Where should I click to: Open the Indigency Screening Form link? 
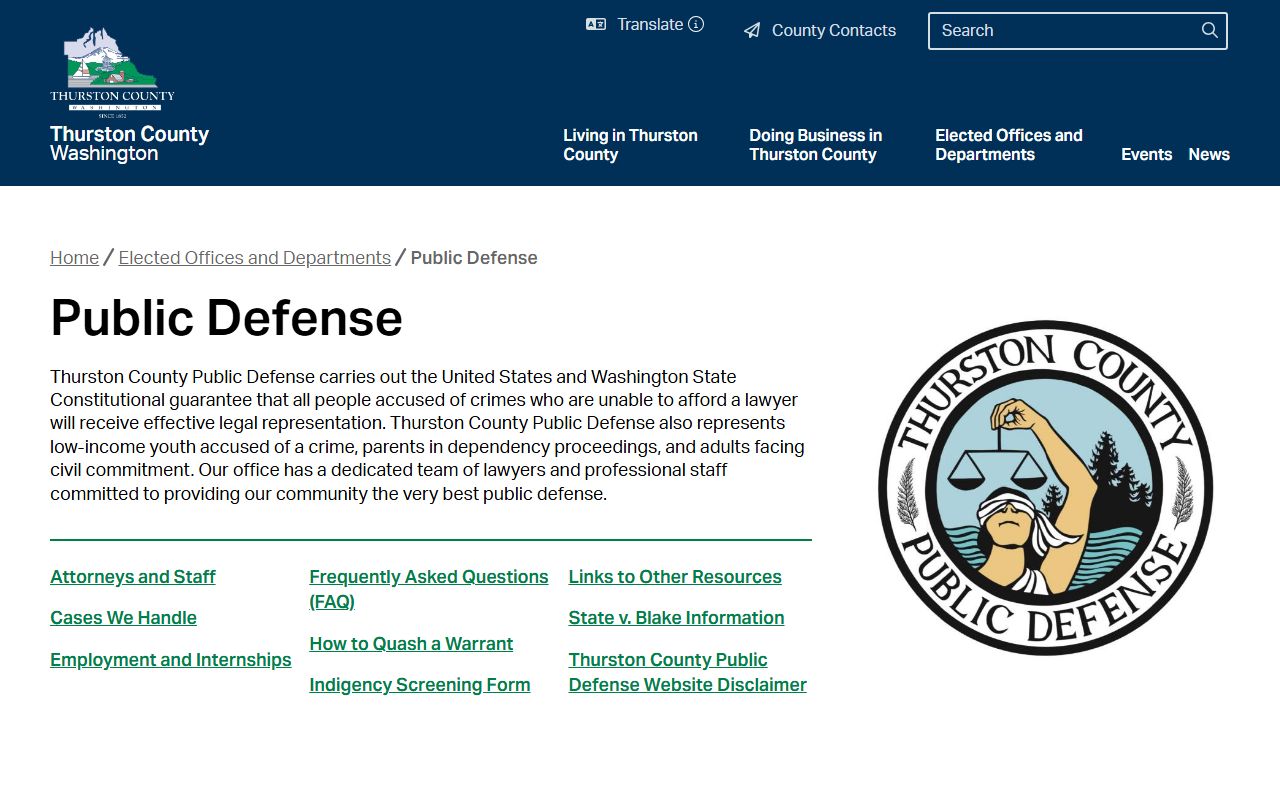pyautogui.click(x=420, y=685)
